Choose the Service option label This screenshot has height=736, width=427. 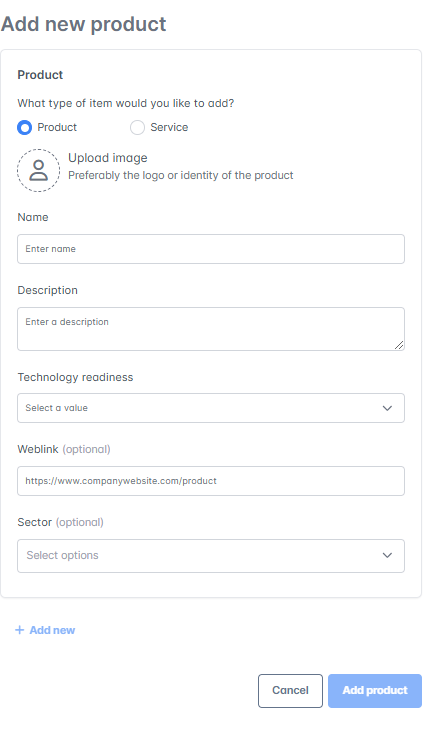(x=169, y=127)
